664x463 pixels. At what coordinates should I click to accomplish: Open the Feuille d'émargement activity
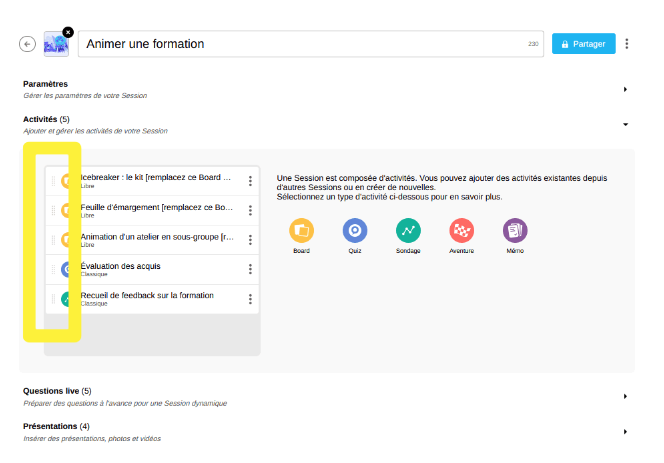(x=156, y=208)
